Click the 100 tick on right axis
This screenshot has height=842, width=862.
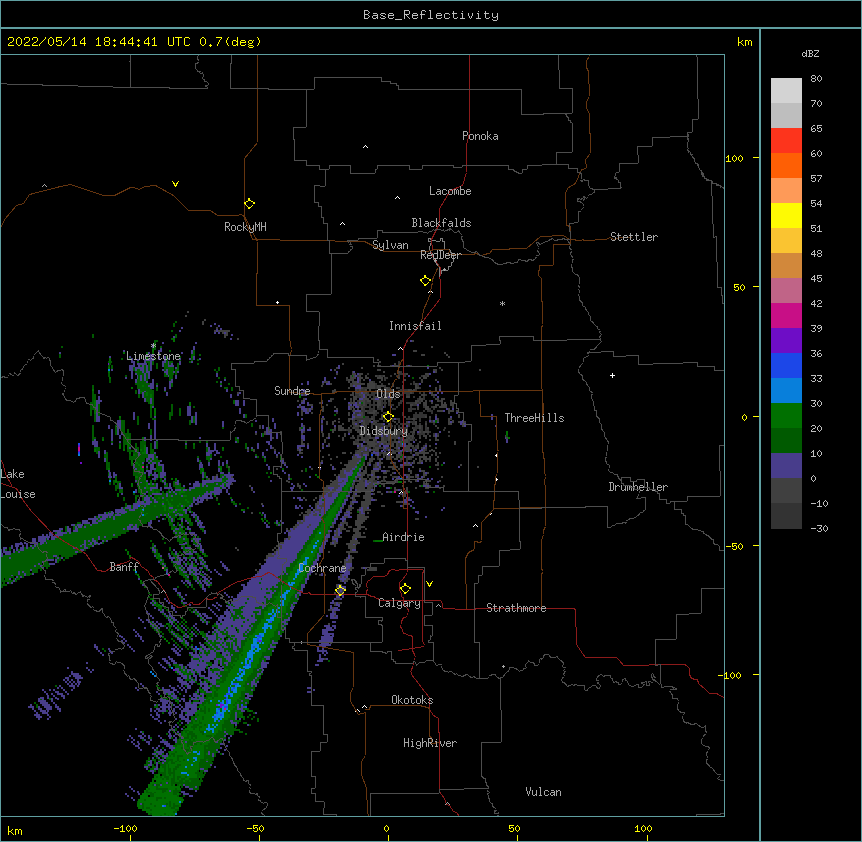click(x=734, y=158)
